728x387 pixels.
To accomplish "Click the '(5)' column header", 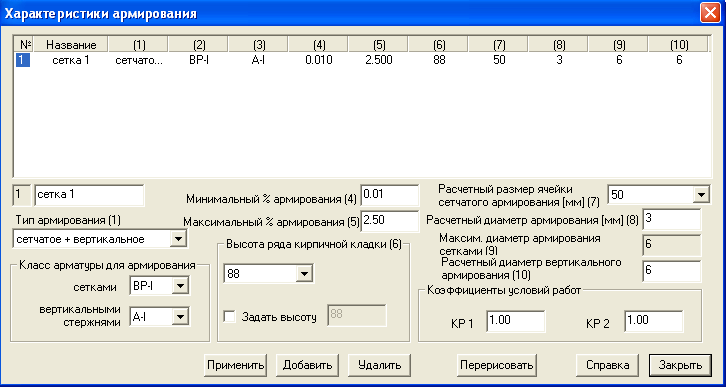I will click(378, 45).
